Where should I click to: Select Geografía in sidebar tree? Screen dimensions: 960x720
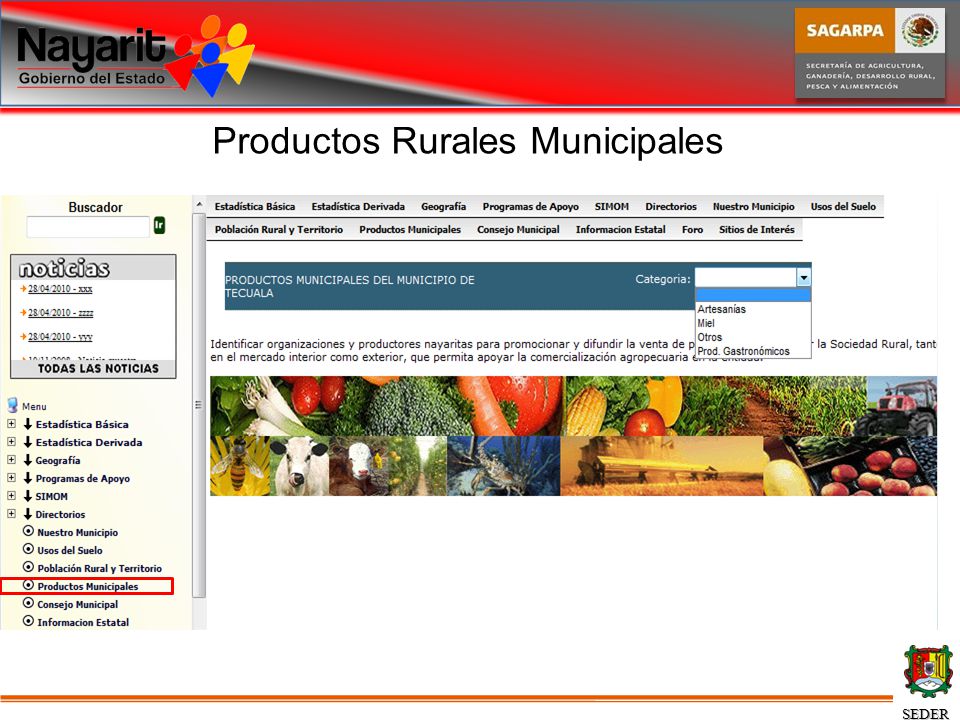[x=58, y=460]
